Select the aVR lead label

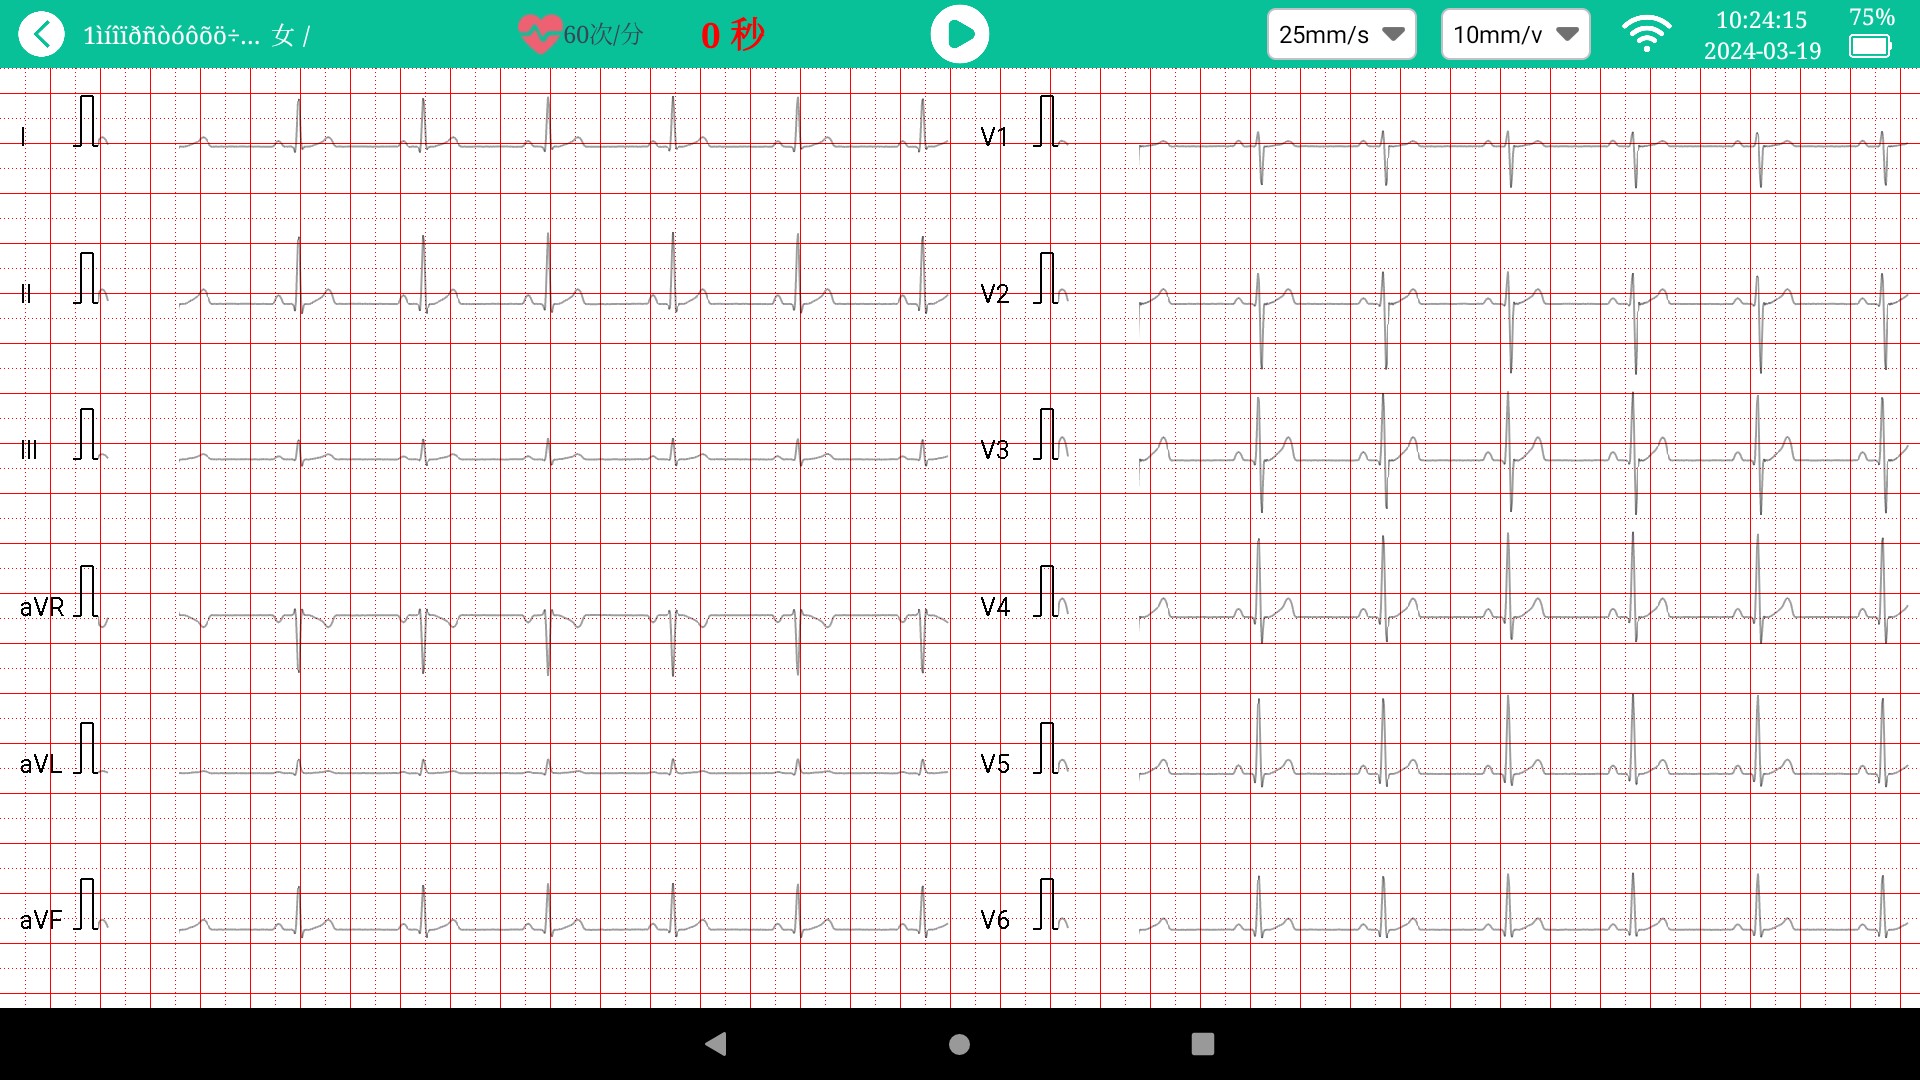42,607
